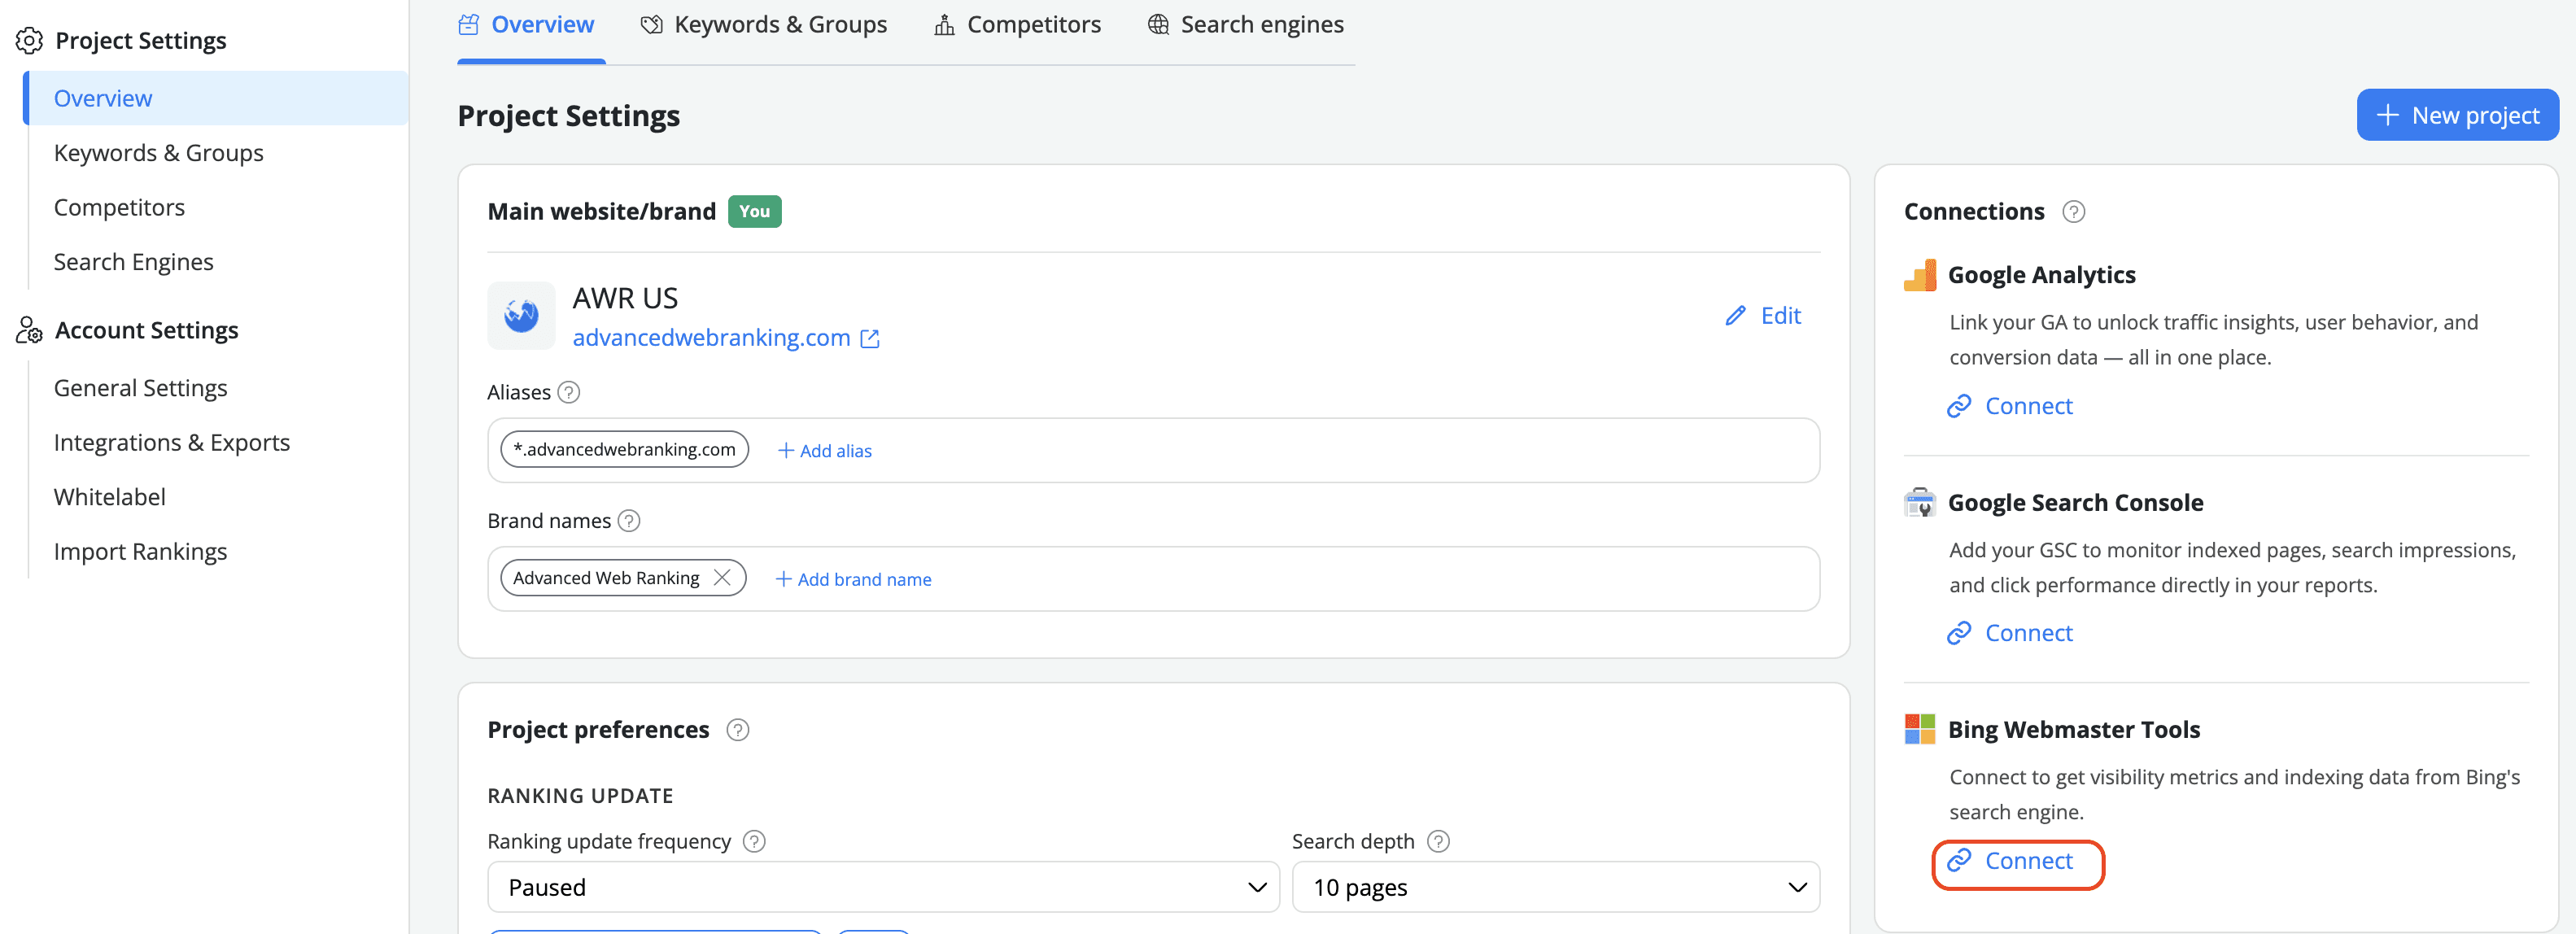Open Keywords & Groups in the sidebar

click(x=159, y=153)
